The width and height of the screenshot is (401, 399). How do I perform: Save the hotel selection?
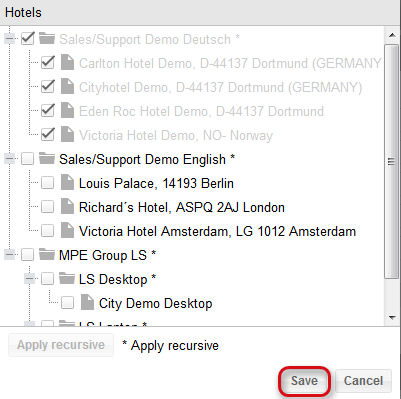304,381
